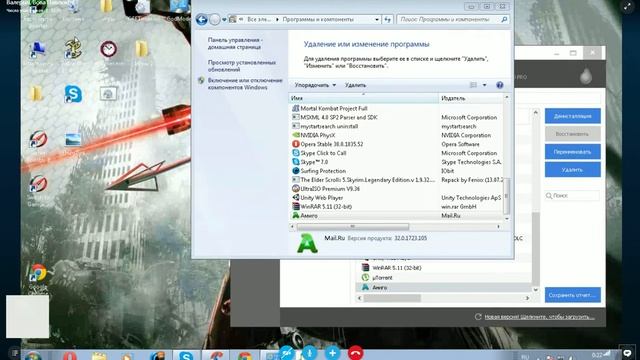Click the plus button in call controls

(x=332, y=353)
